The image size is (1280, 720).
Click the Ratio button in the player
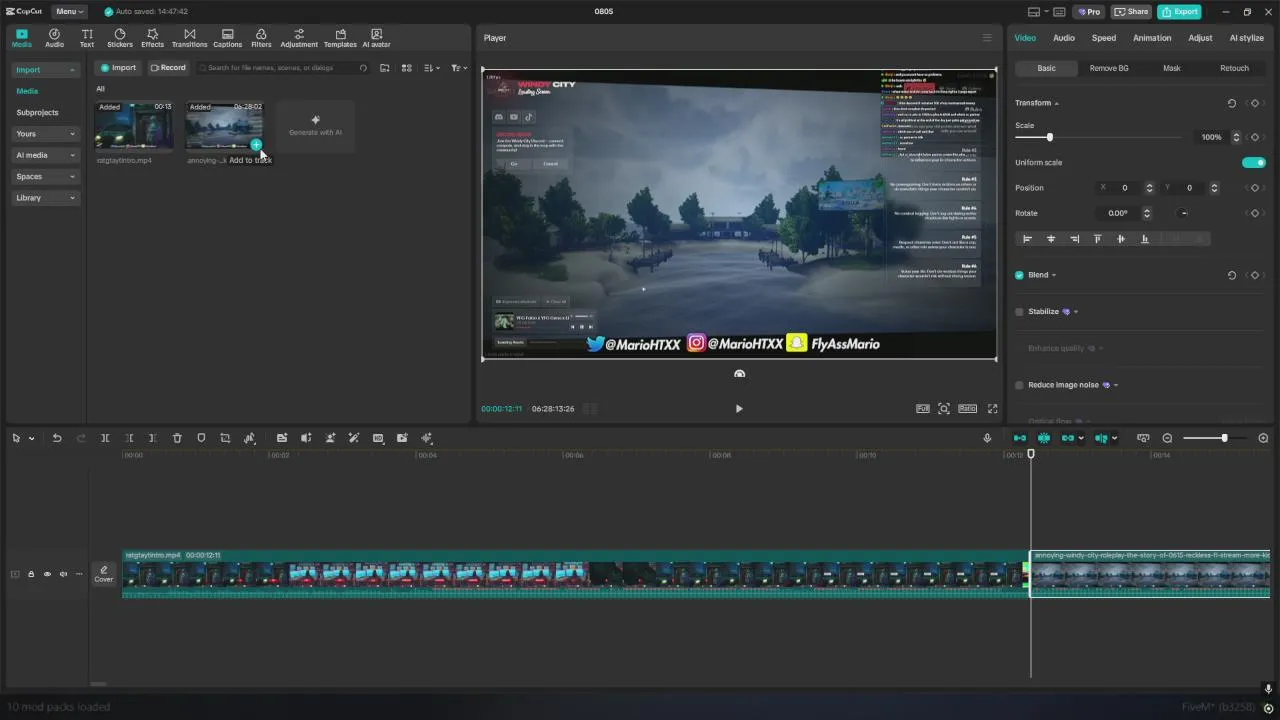967,408
